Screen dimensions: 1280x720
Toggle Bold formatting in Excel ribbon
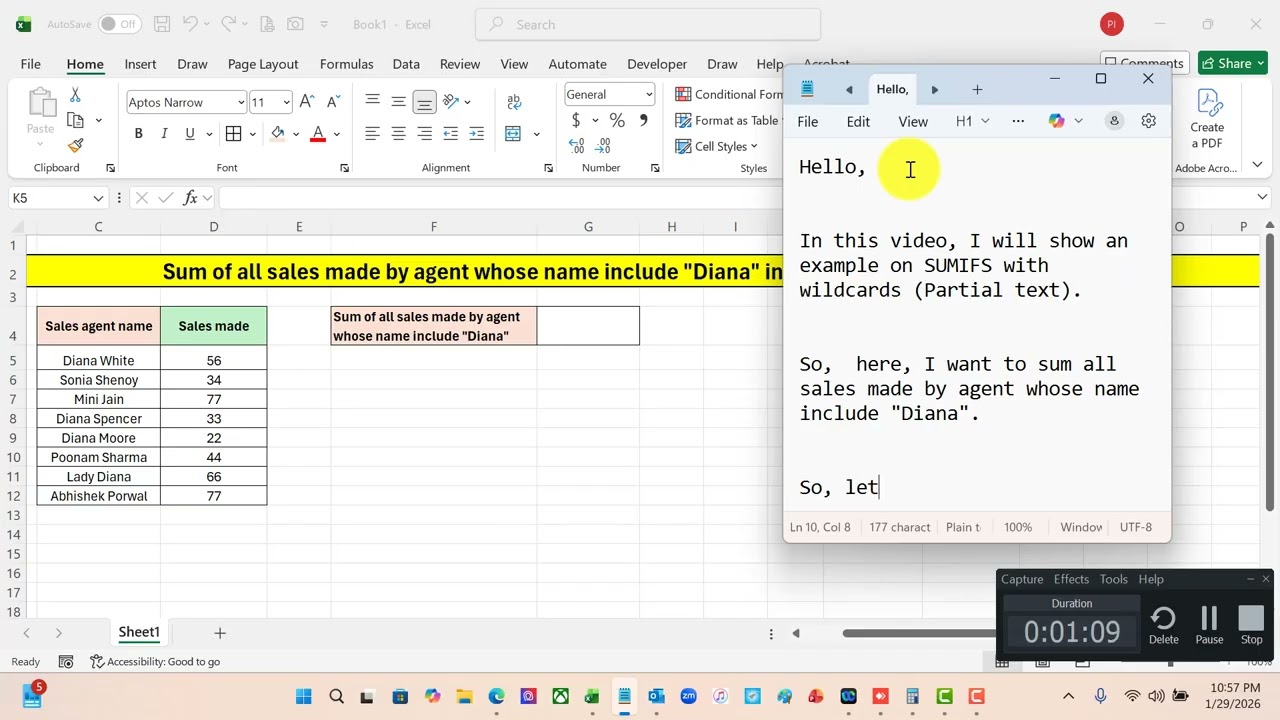(x=138, y=134)
